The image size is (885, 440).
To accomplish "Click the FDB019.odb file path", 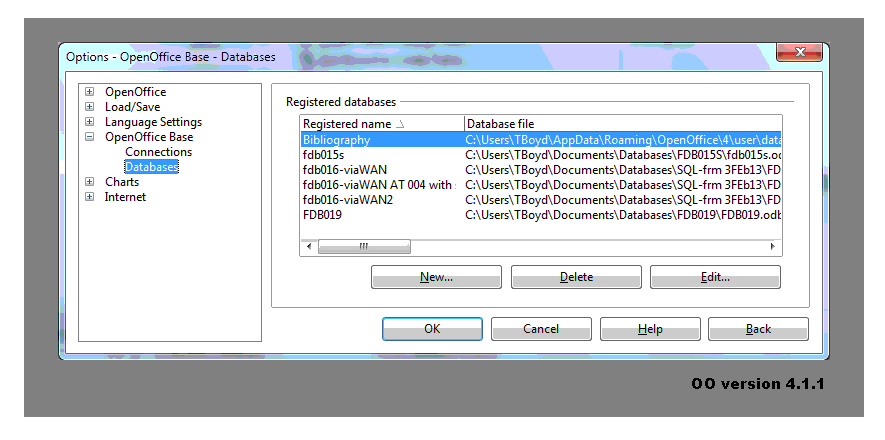I will (x=623, y=215).
